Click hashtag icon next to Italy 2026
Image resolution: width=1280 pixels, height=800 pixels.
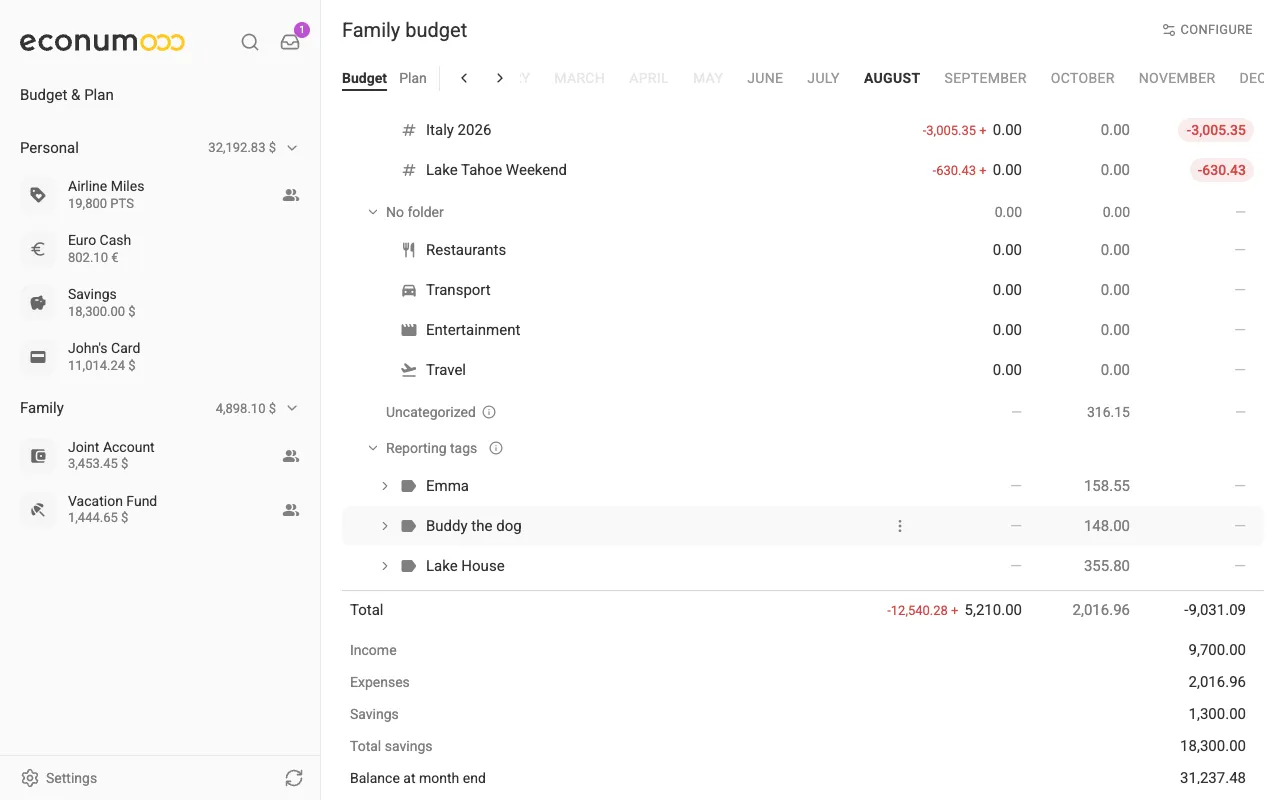[408, 130]
